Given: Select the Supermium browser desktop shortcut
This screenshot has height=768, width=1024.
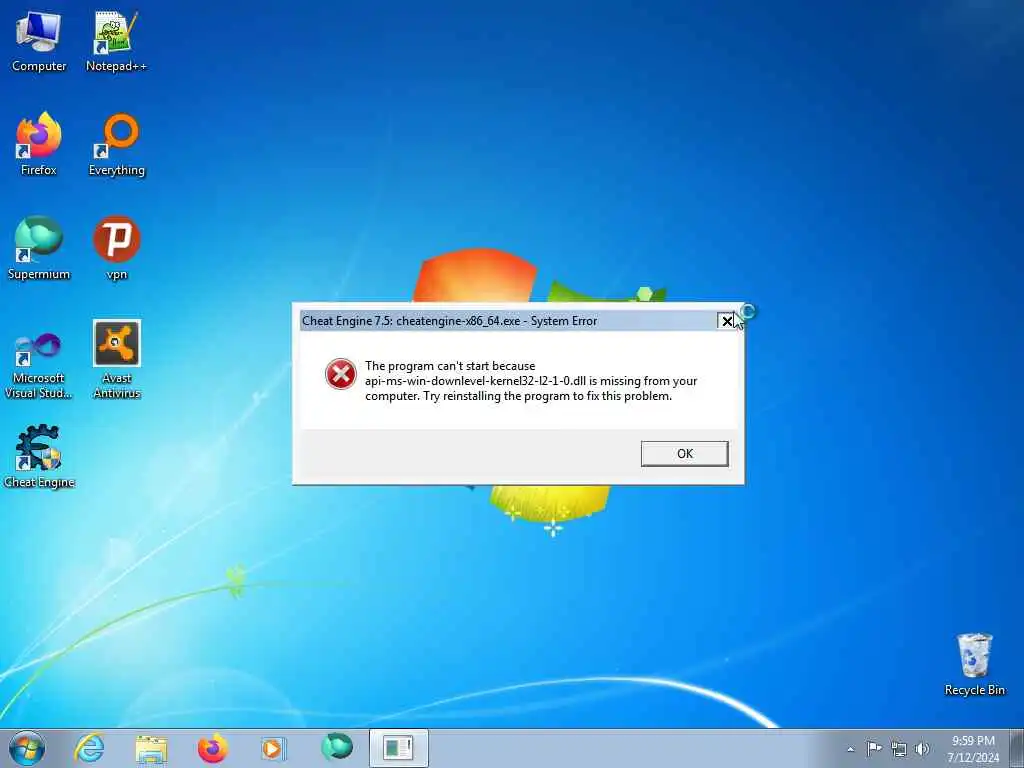Looking at the screenshot, I should tap(39, 248).
